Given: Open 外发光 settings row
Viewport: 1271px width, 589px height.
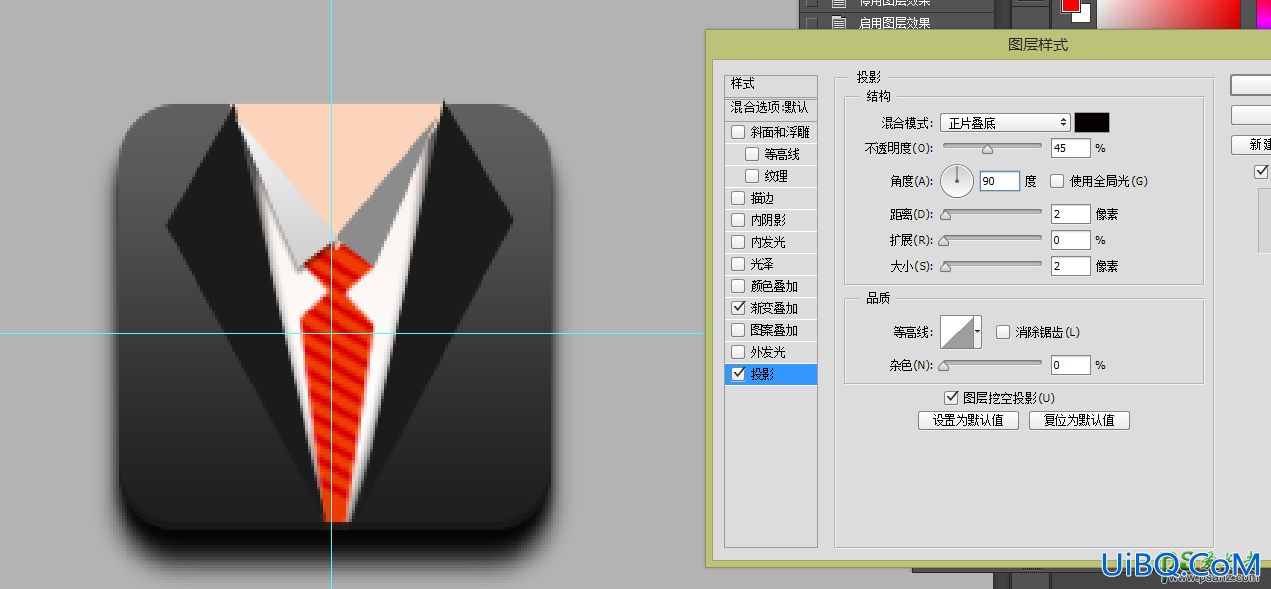Looking at the screenshot, I should point(771,352).
